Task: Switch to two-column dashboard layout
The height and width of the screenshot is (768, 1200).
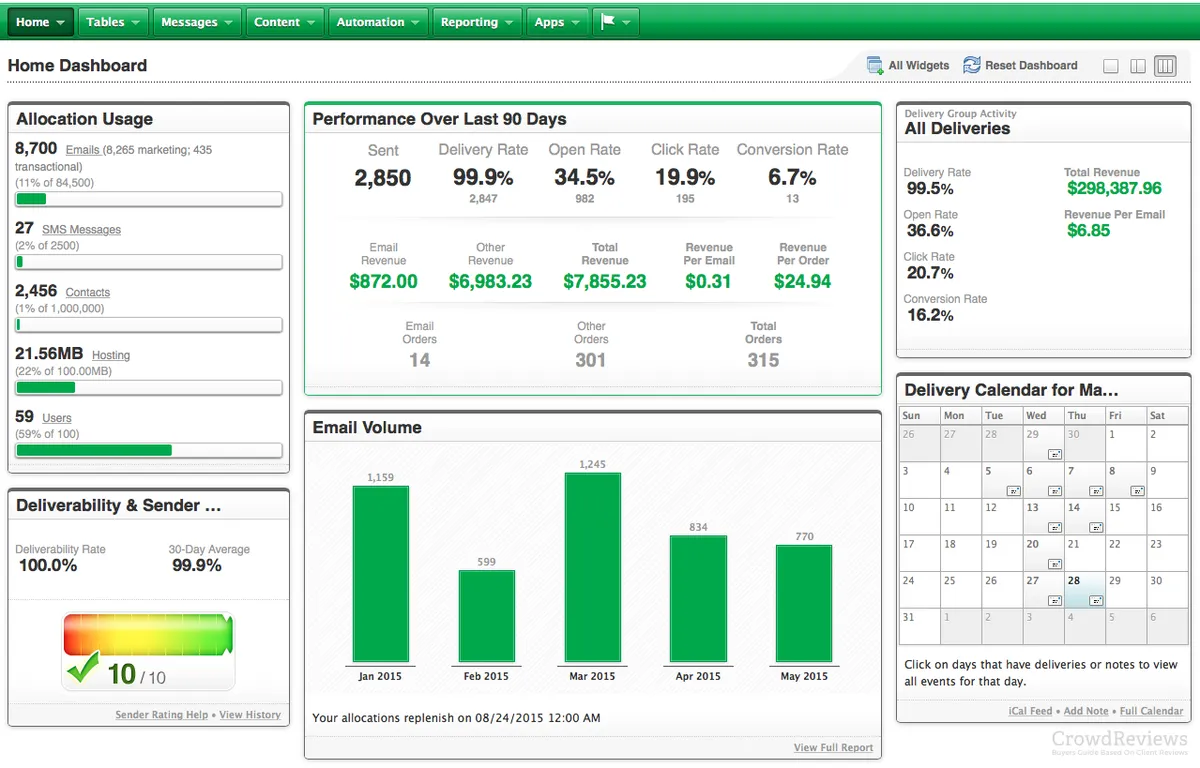Action: 1138,66
